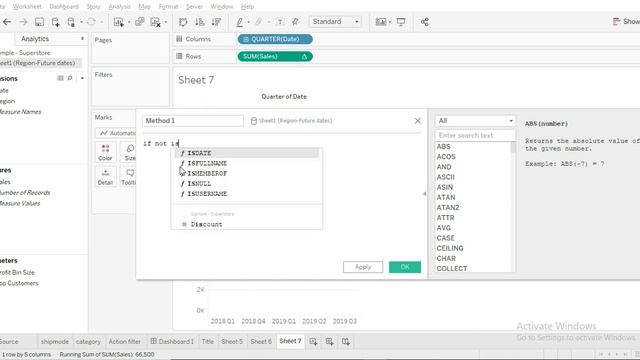Screen dimensions: 640x360
Task: Switch to the Sheet 6 tab
Action: pyautogui.click(x=261, y=342)
